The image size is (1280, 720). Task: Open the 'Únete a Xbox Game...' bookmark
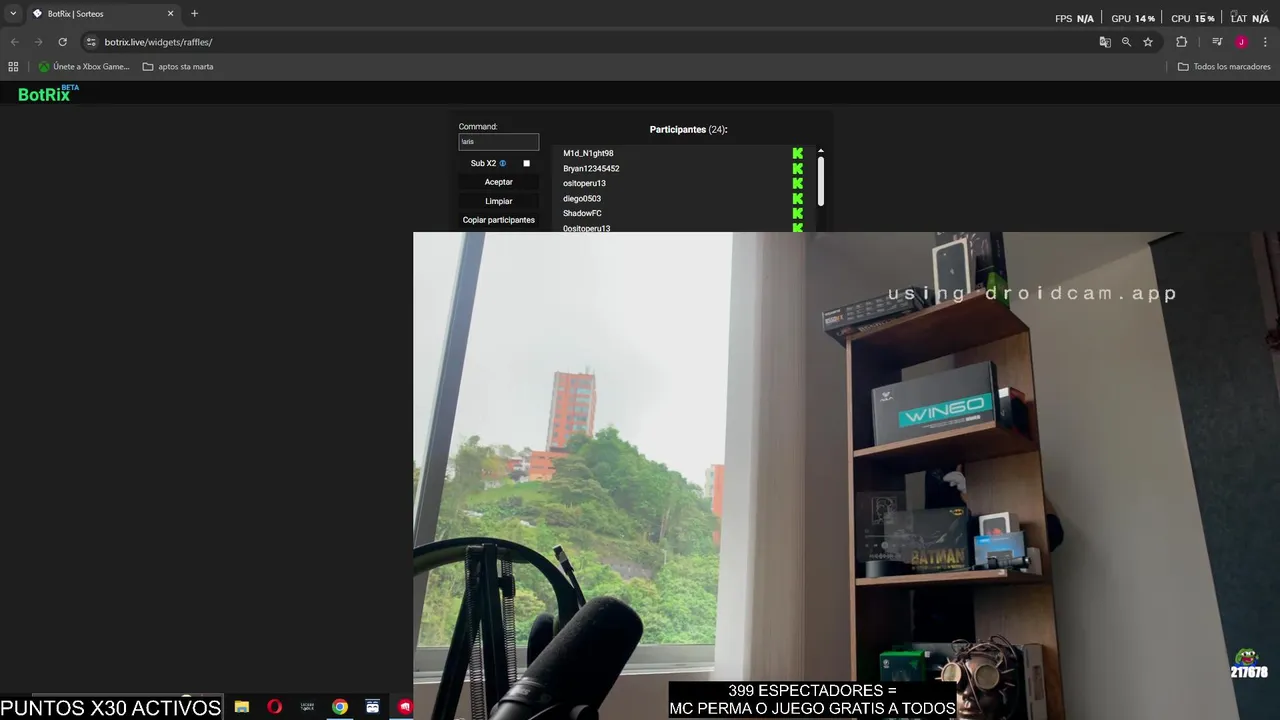coord(84,67)
